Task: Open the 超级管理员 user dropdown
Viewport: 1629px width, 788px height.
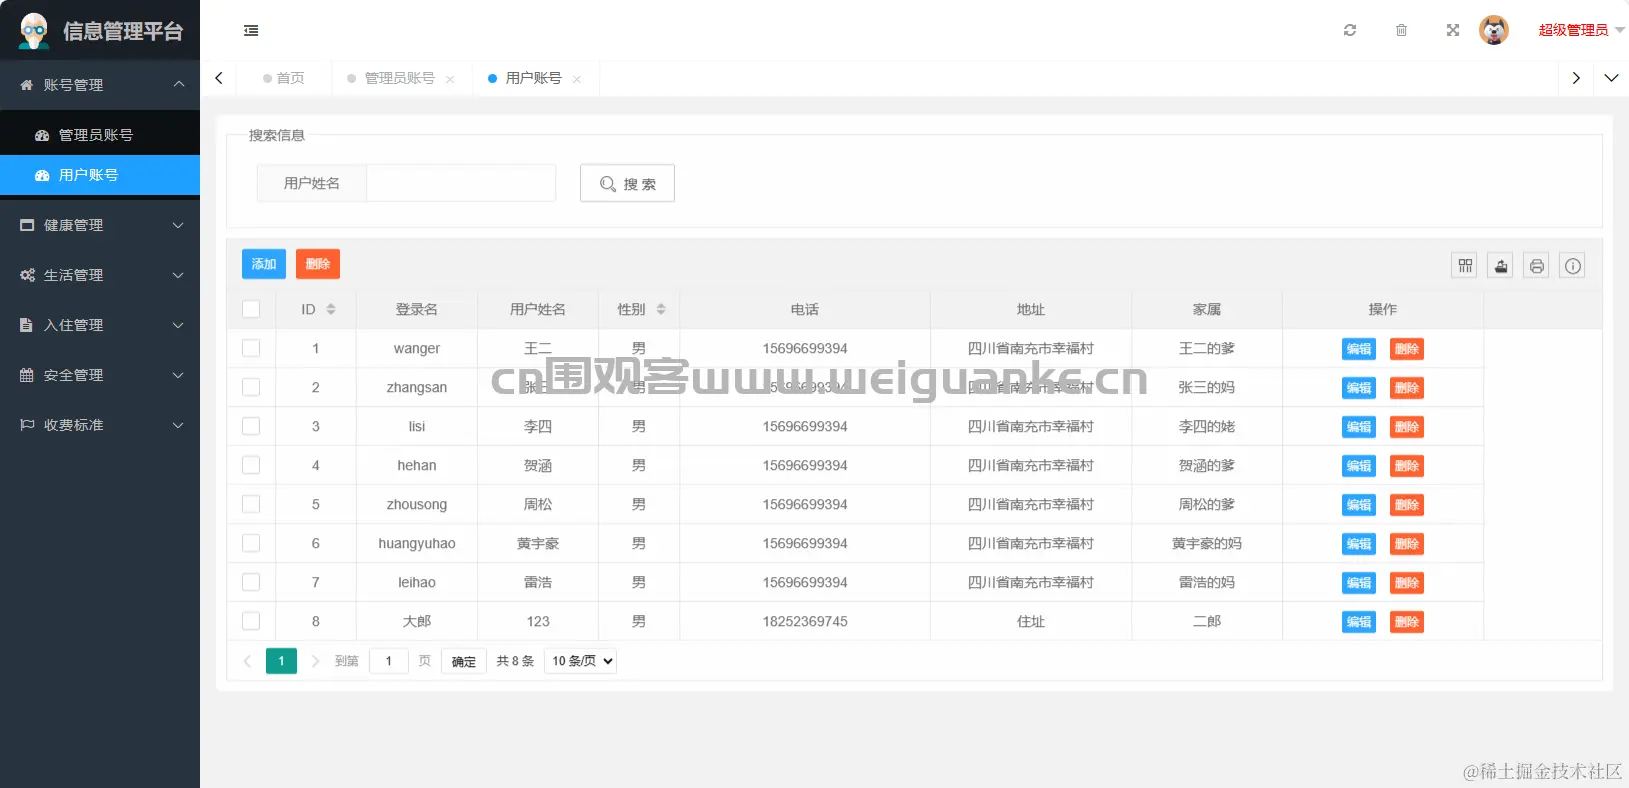Action: 1581,30
